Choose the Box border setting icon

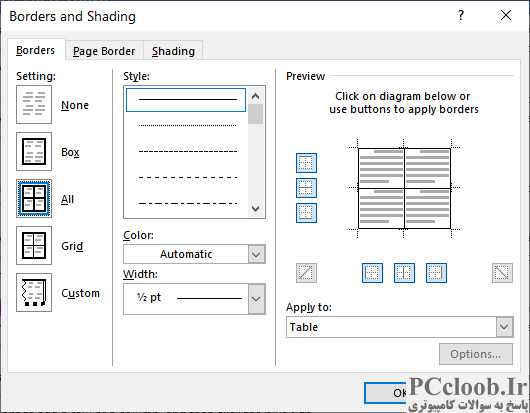click(34, 151)
